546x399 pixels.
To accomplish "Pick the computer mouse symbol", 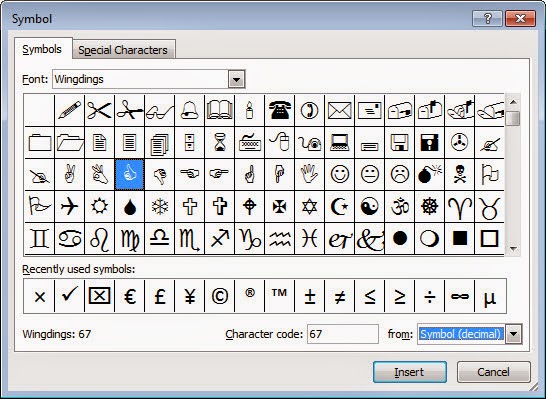I will click(279, 142).
